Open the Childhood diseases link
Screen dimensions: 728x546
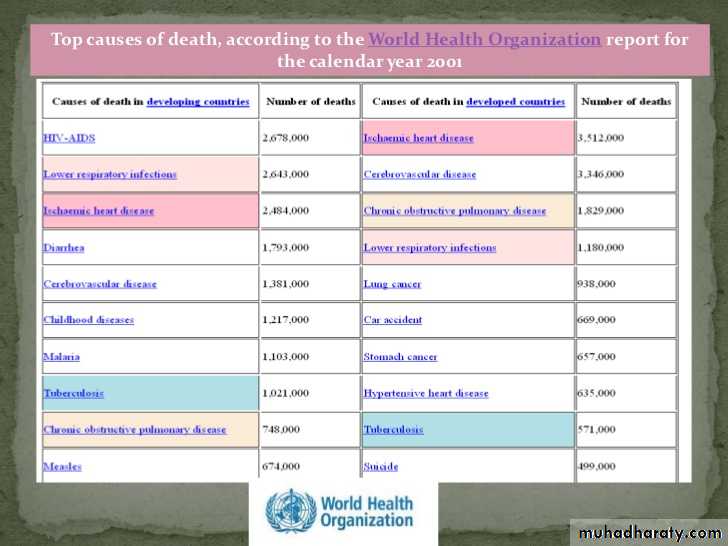[x=88, y=320]
